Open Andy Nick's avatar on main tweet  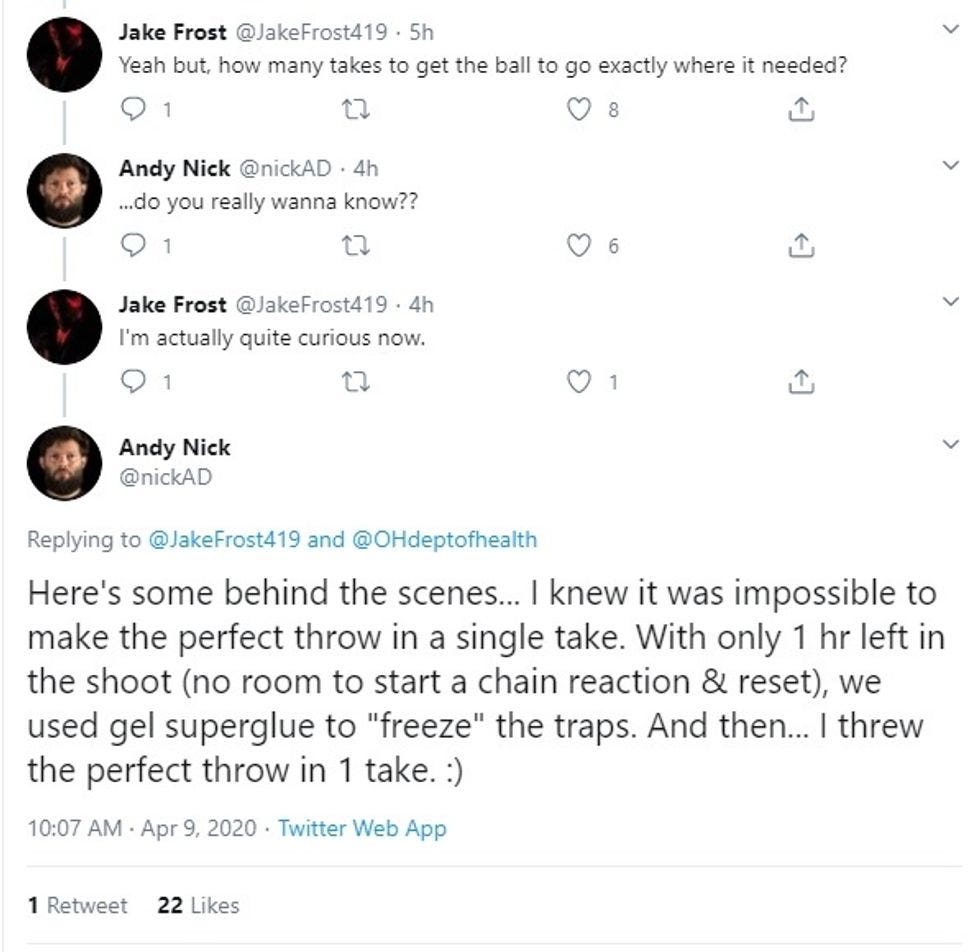(64, 462)
